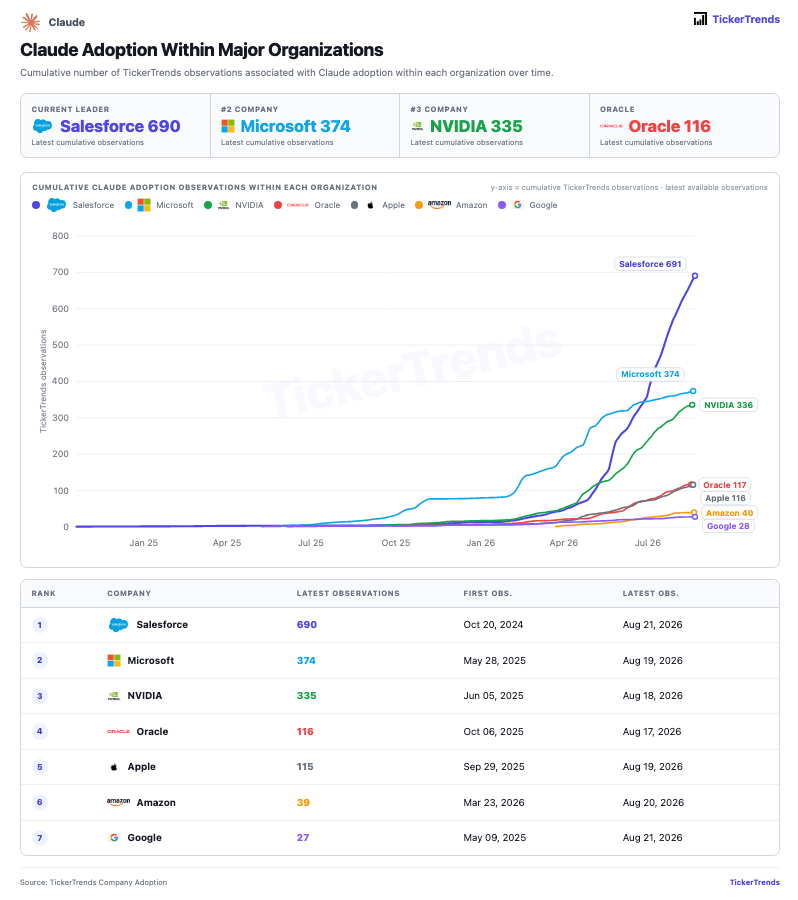Click the Salesforce cloud icon in leader card
Screen dimensions: 798x900
click(x=42, y=126)
